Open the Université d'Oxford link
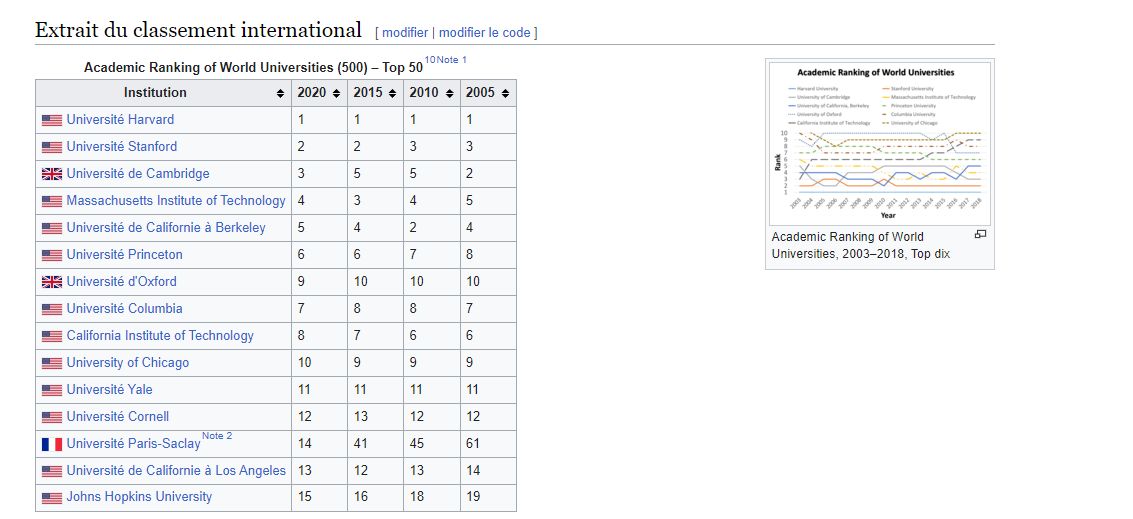The image size is (1133, 519). pos(121,281)
